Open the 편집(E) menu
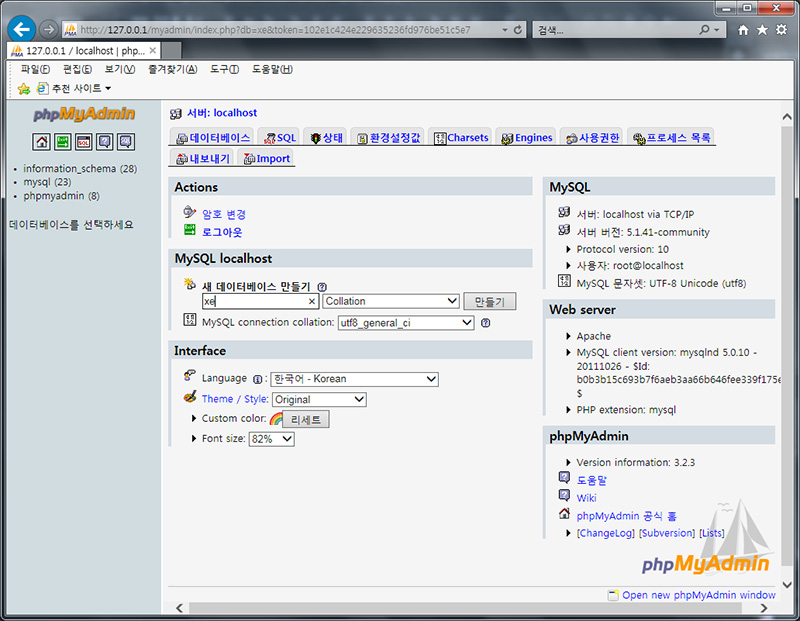Image resolution: width=800 pixels, height=621 pixels. pos(78,69)
